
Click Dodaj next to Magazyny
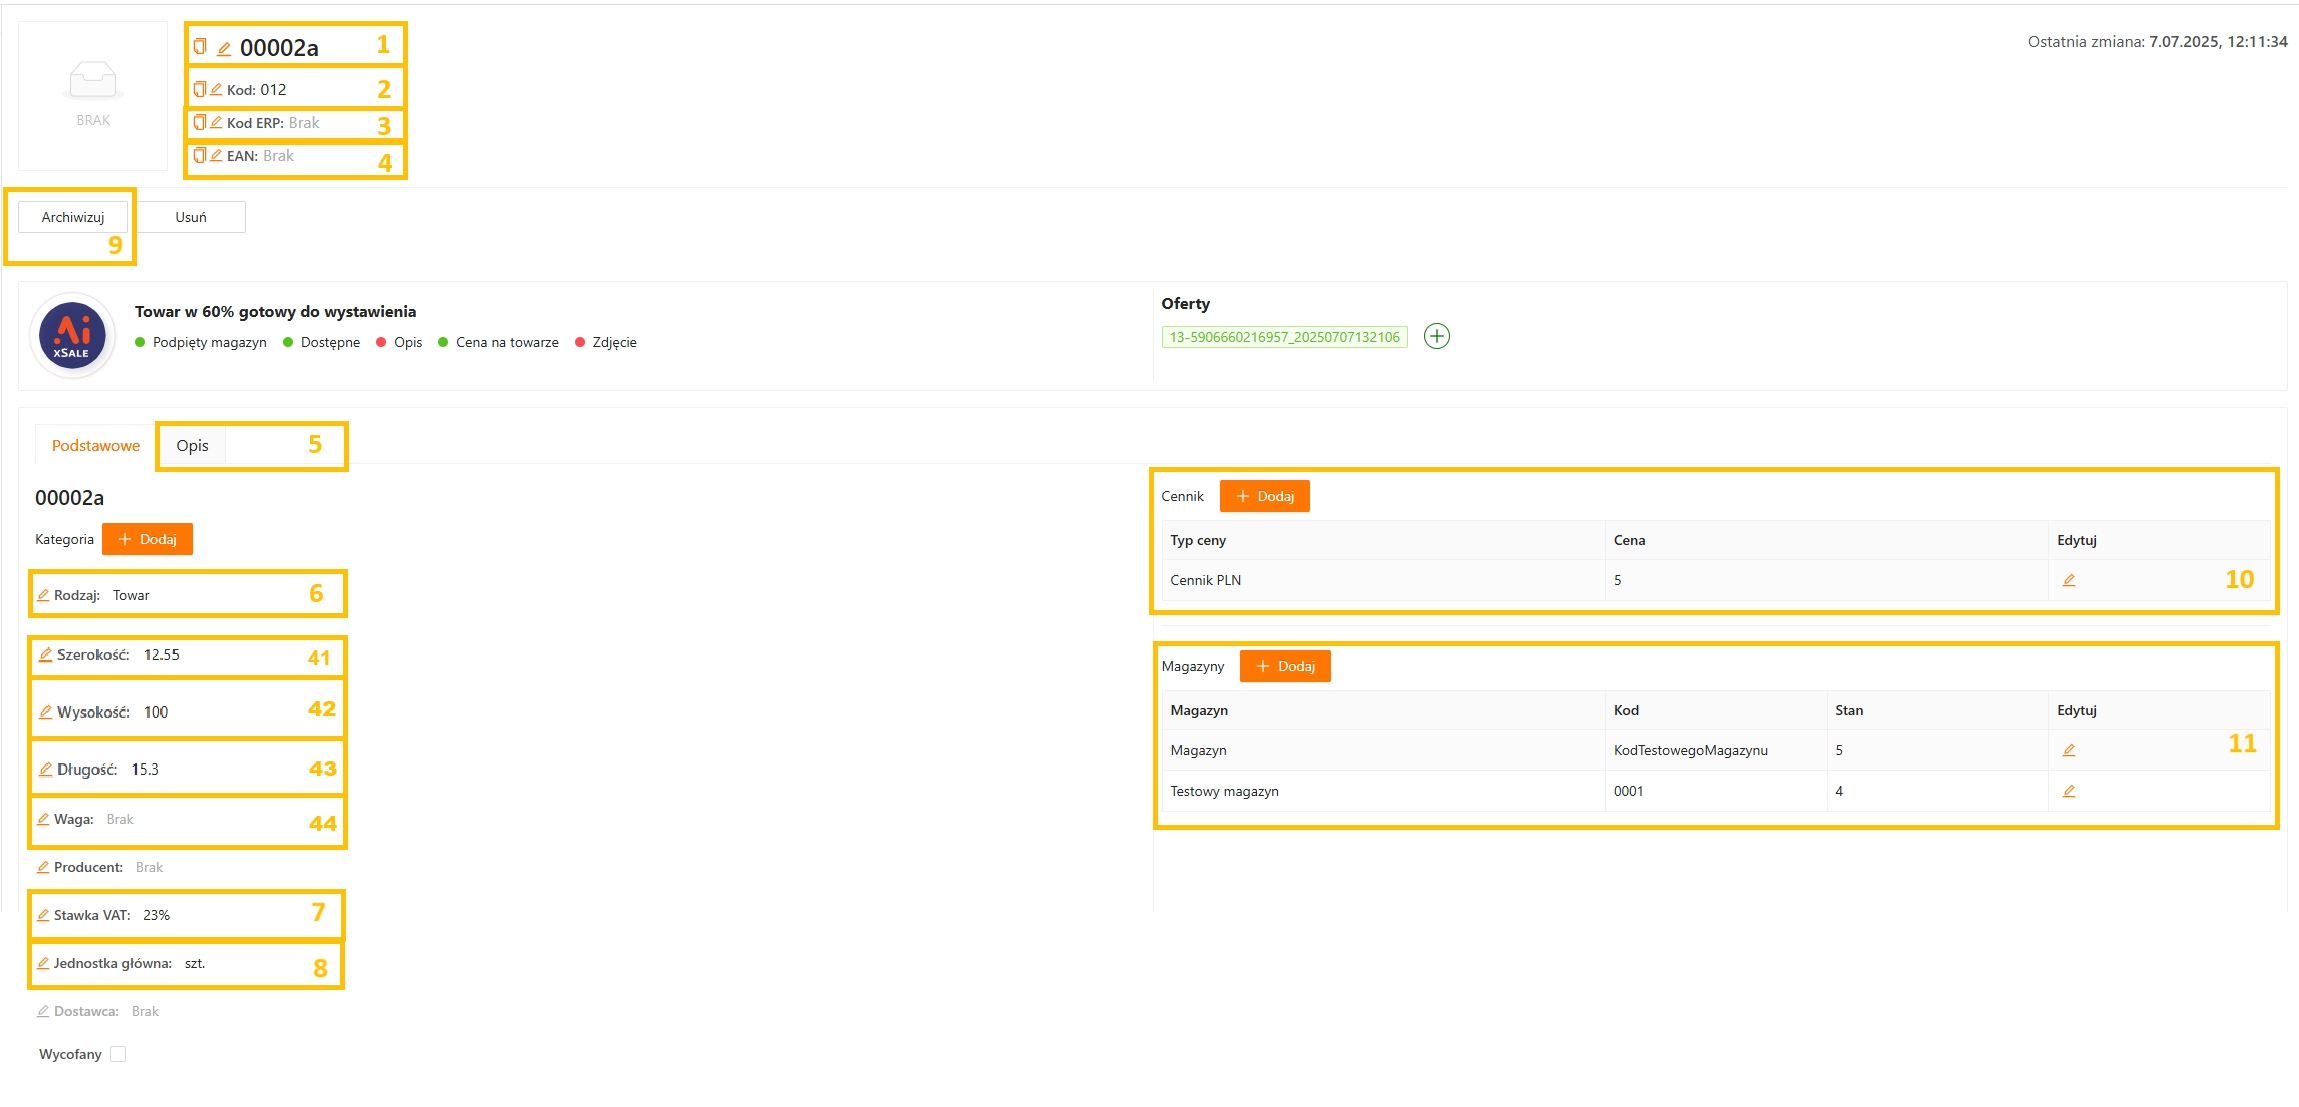(x=1285, y=666)
